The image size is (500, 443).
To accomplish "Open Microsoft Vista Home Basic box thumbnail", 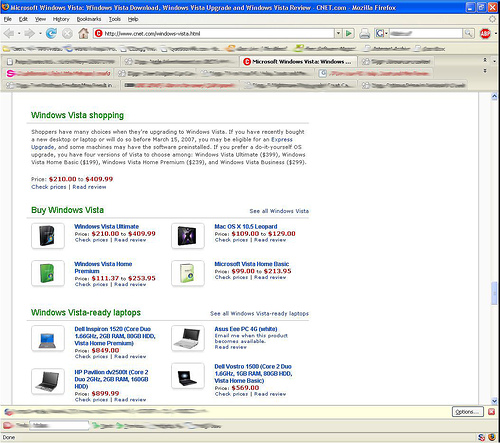I will [x=188, y=273].
